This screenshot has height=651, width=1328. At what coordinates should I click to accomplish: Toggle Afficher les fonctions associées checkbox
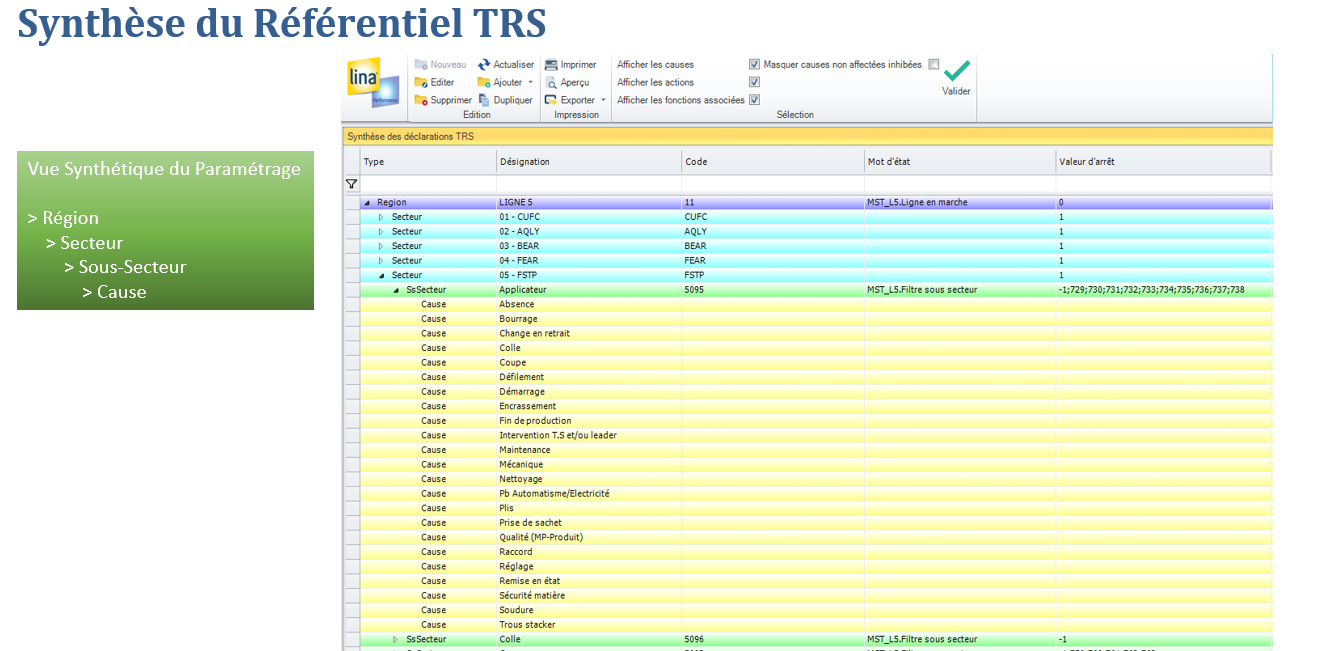point(755,99)
